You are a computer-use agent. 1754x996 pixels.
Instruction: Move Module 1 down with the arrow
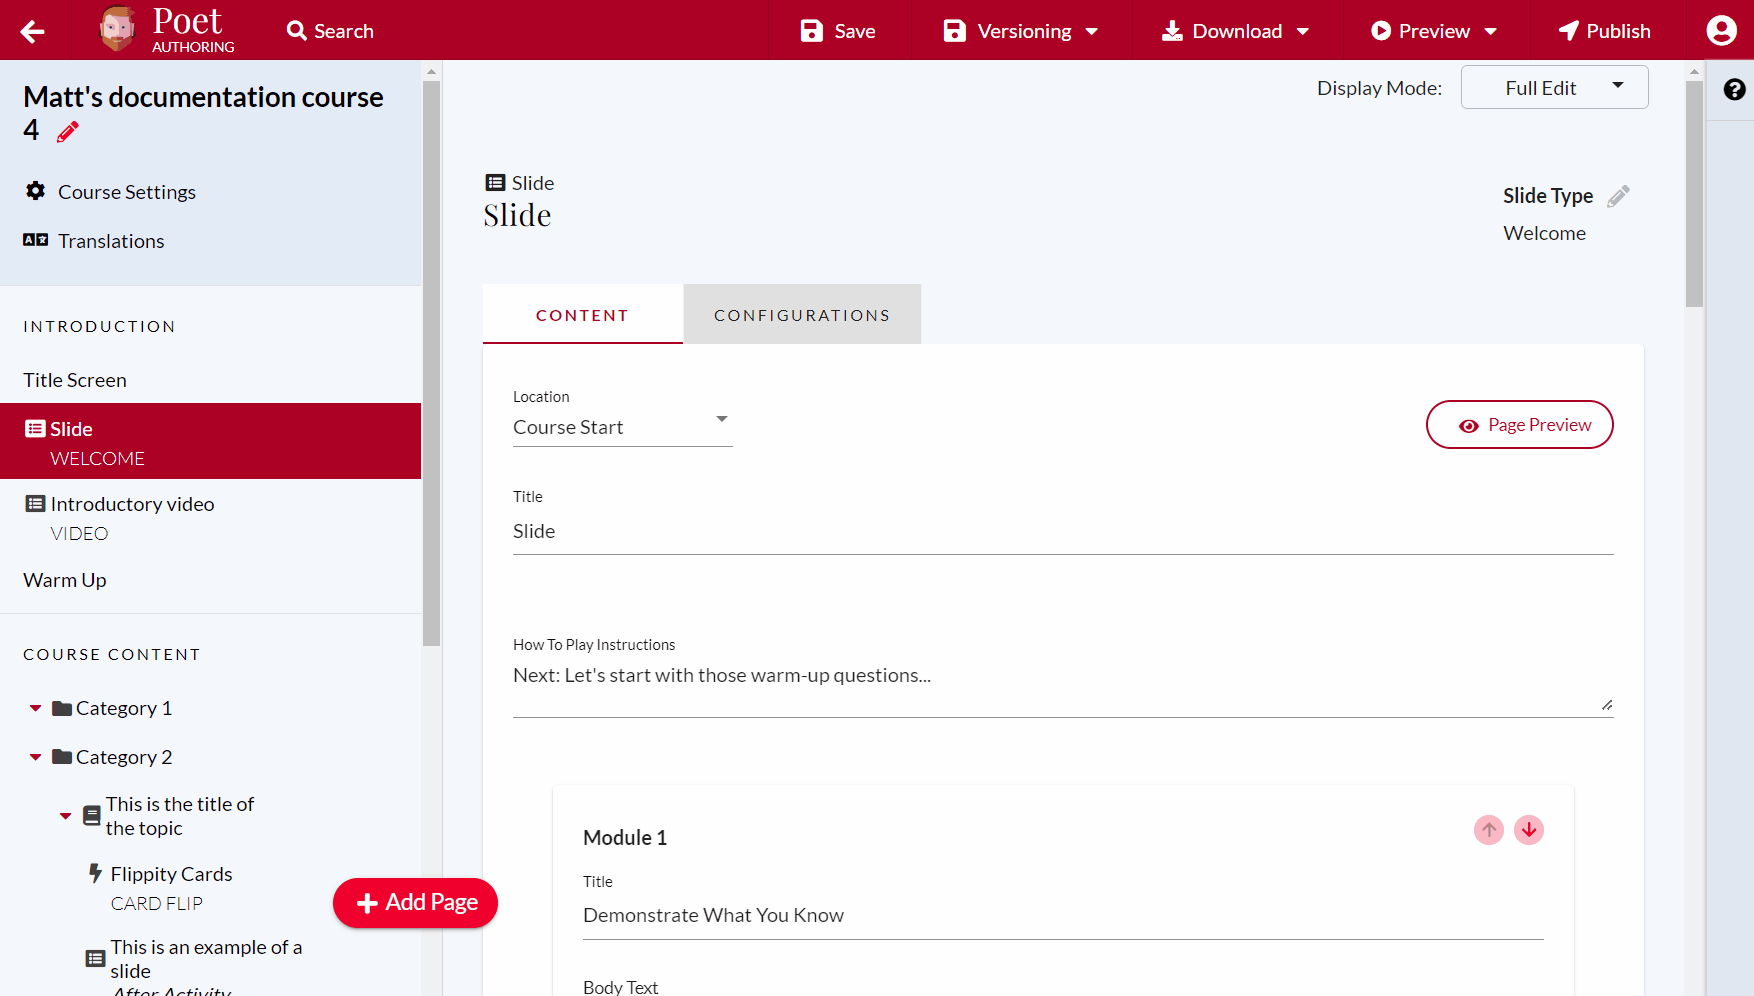[x=1528, y=830]
